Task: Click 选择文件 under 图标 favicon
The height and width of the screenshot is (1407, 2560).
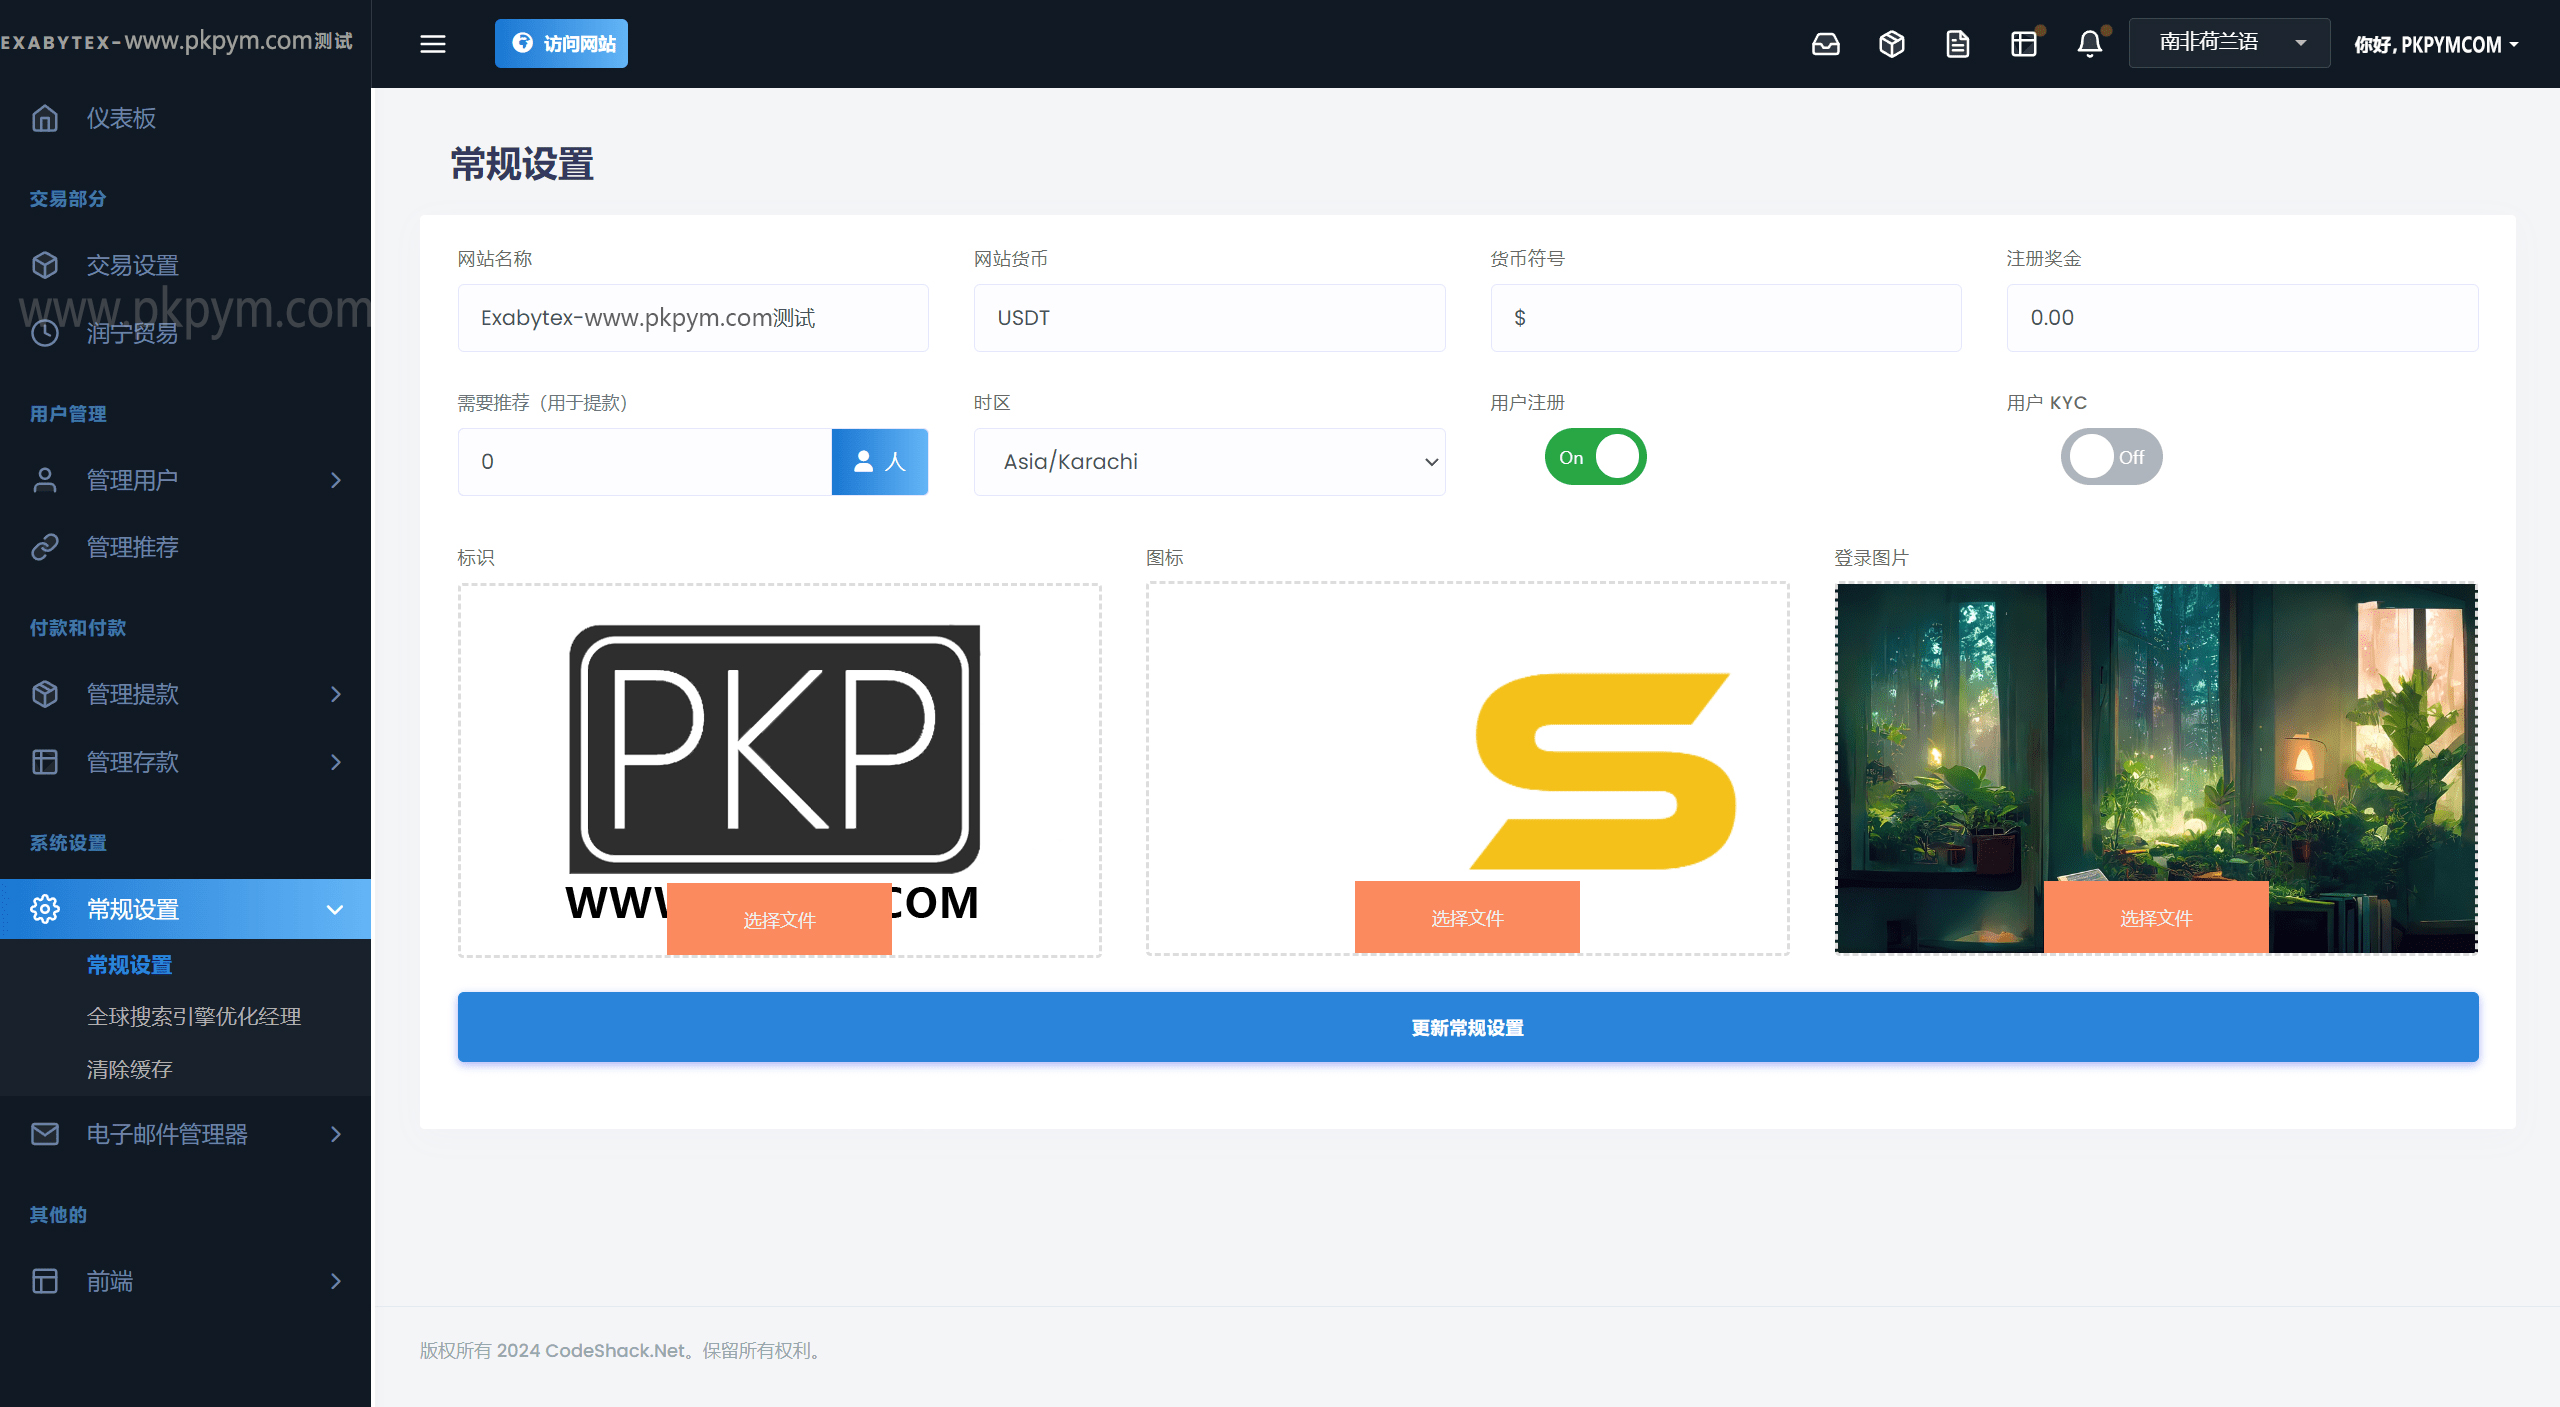Action: [1467, 918]
